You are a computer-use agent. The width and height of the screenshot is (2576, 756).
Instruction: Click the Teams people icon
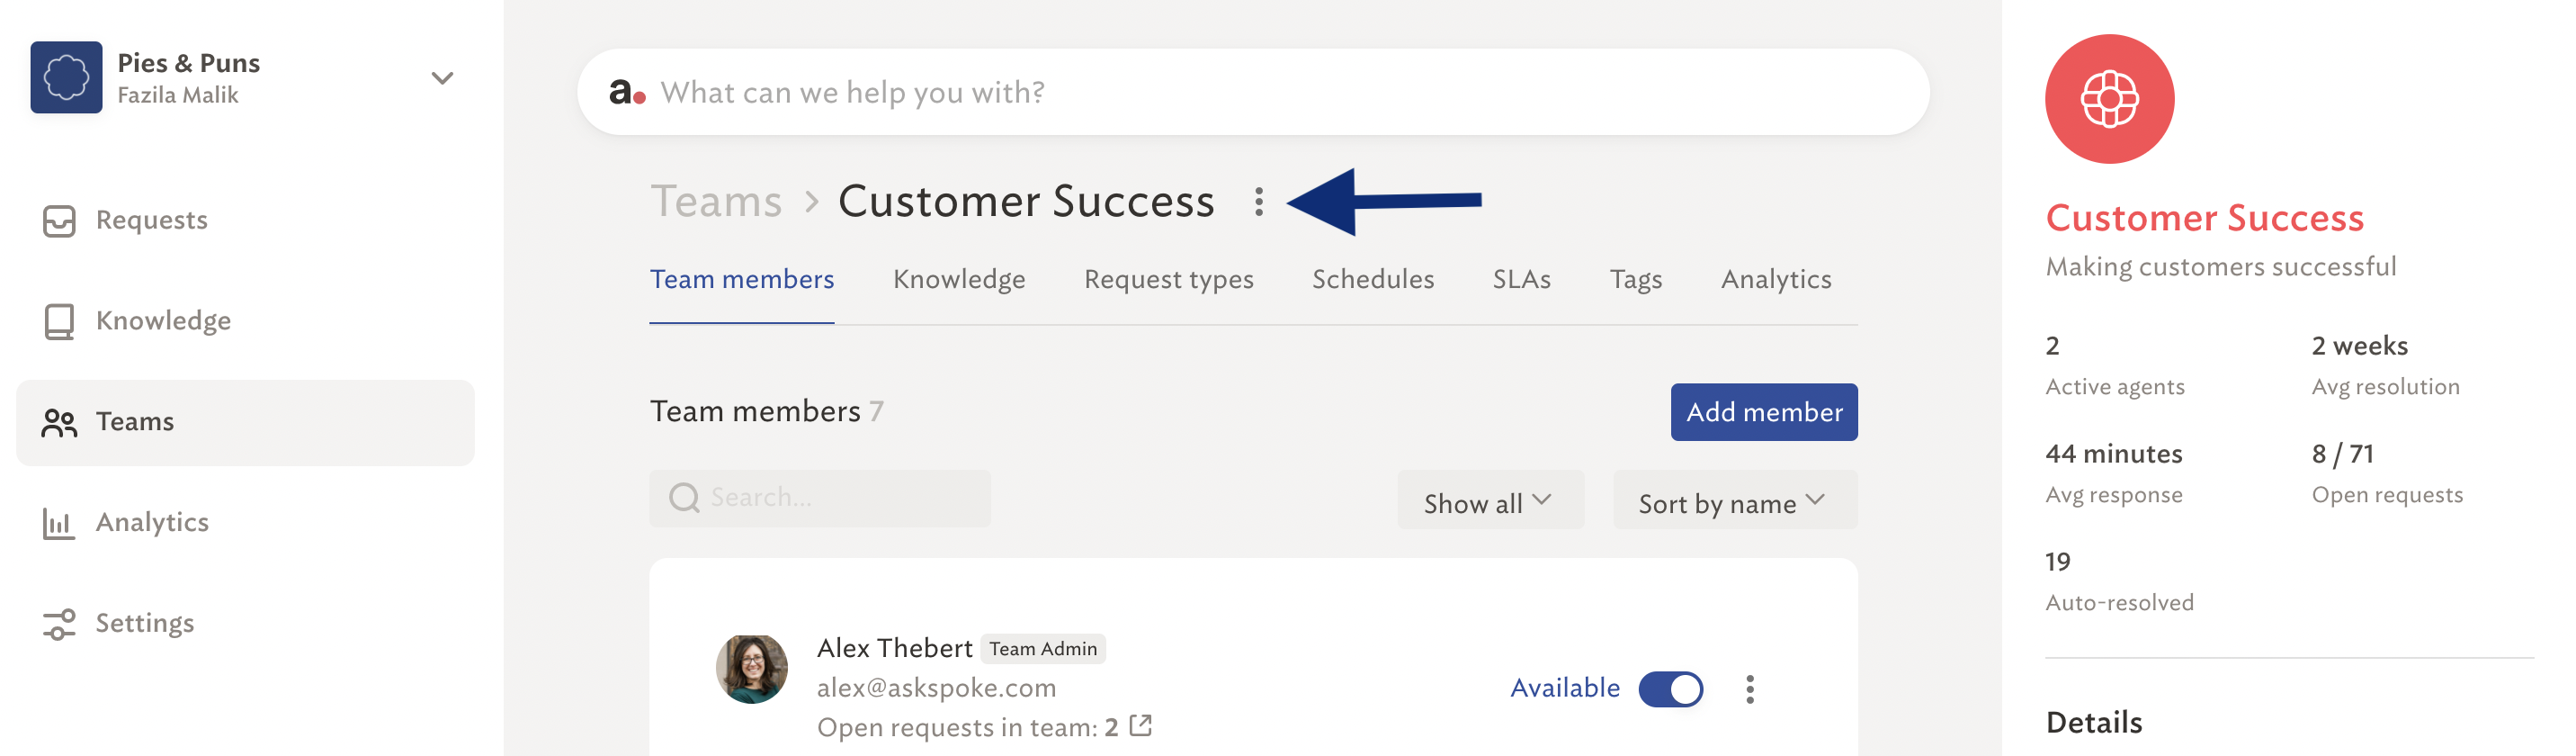click(59, 423)
